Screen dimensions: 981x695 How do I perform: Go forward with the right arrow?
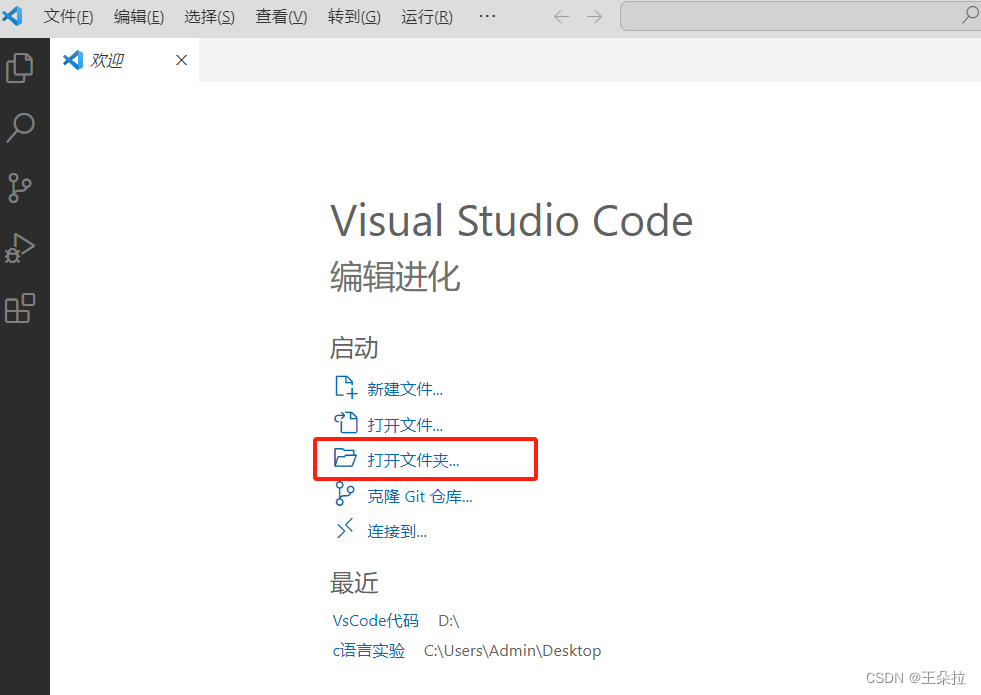(x=594, y=17)
